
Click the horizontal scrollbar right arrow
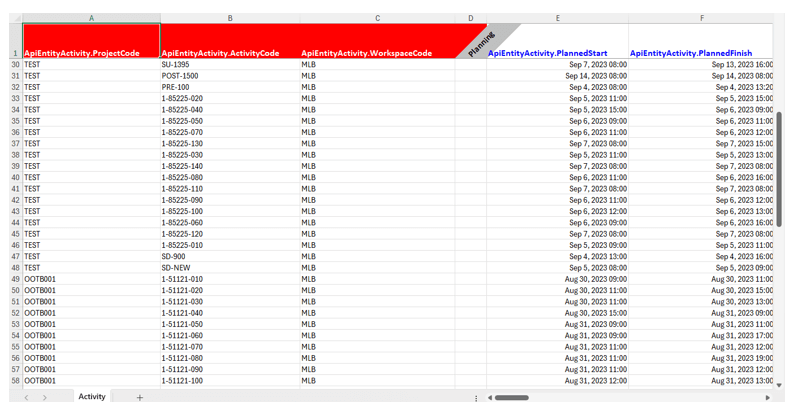(768, 397)
